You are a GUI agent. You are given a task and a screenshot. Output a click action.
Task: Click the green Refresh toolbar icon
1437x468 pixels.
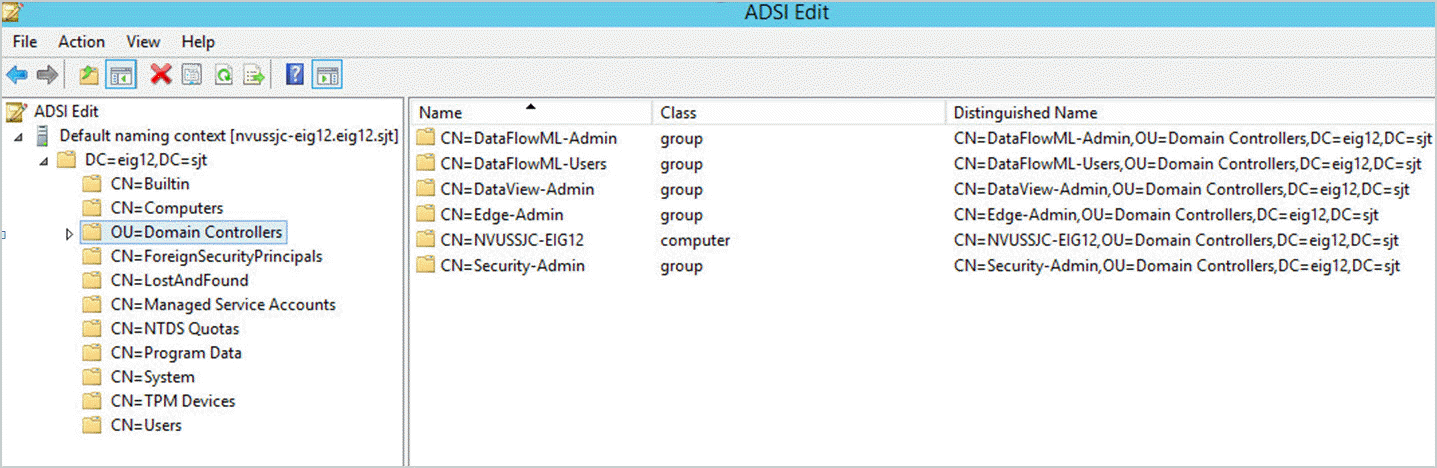click(x=224, y=75)
